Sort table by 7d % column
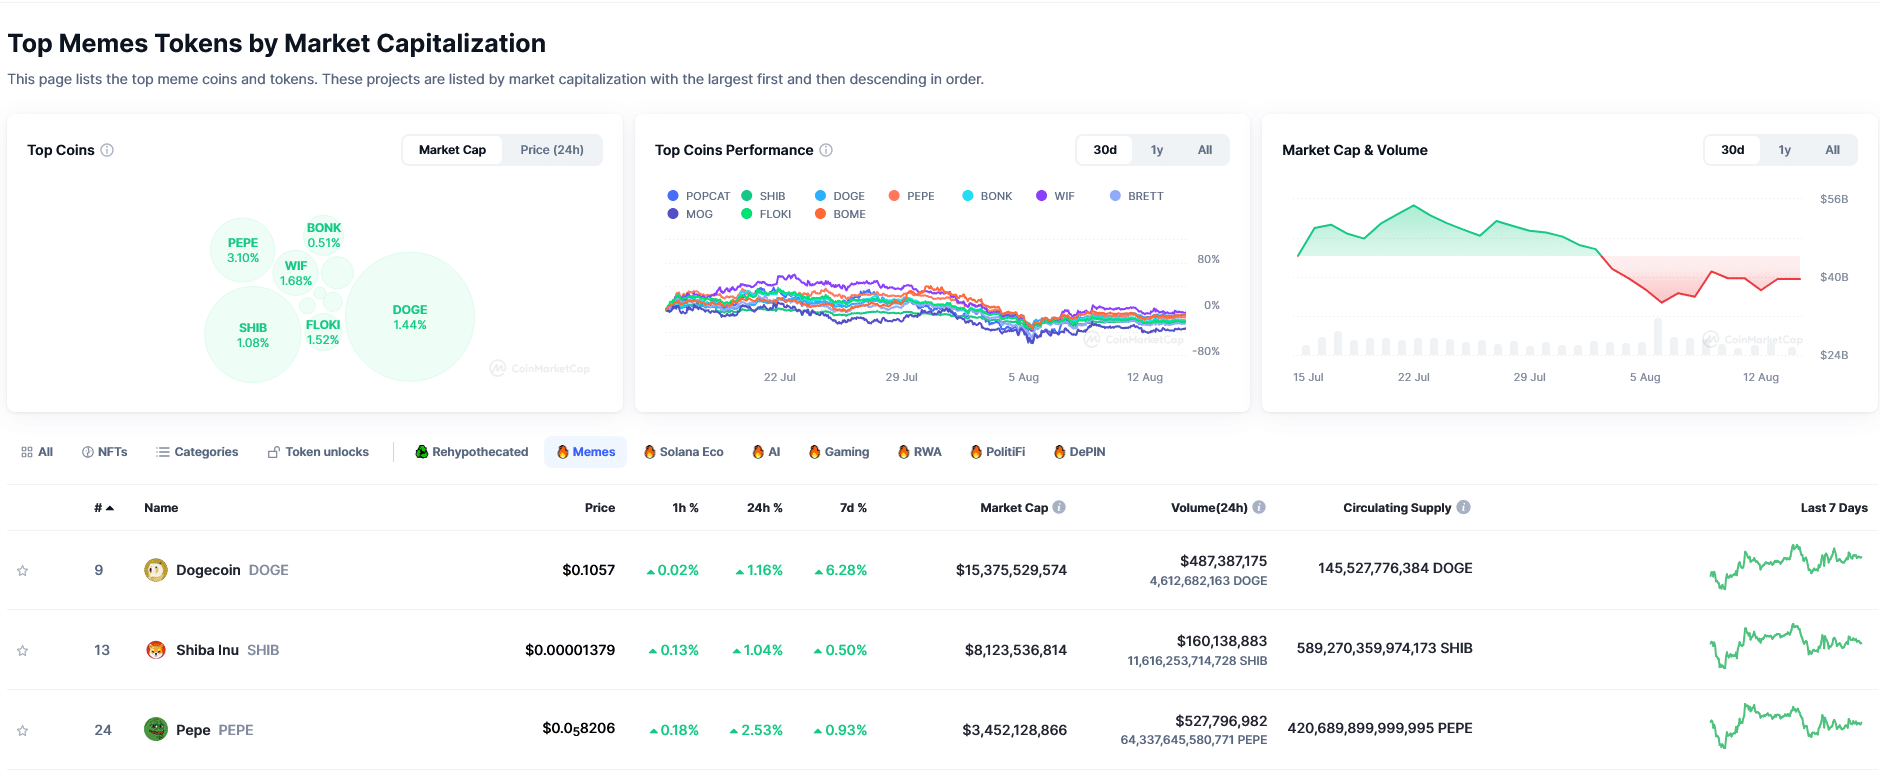The height and width of the screenshot is (775, 1880). [x=853, y=508]
